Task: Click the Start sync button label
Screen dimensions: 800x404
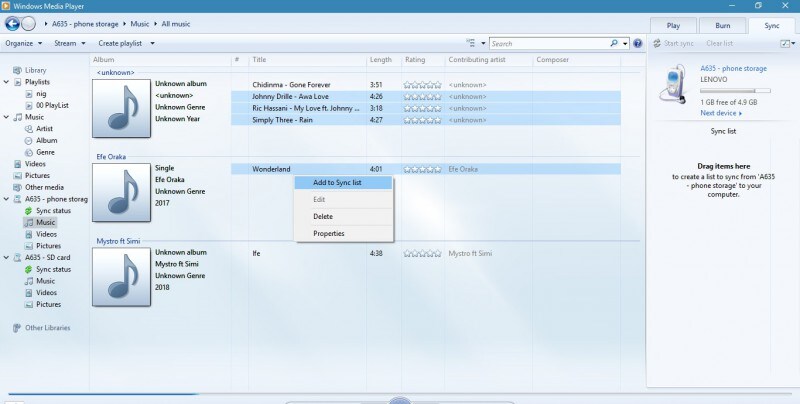Action: point(679,43)
